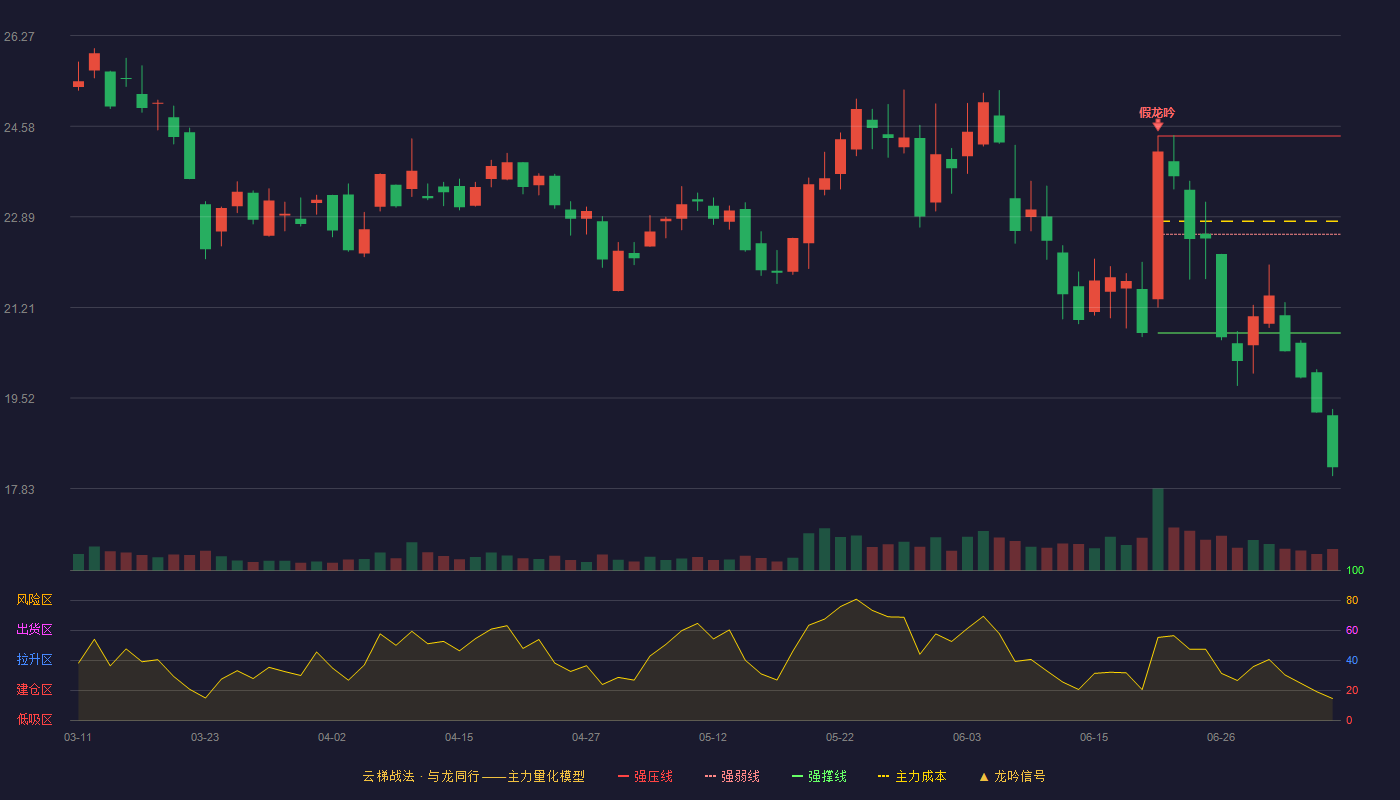Click the 19.52 price axis label

click(x=19, y=399)
